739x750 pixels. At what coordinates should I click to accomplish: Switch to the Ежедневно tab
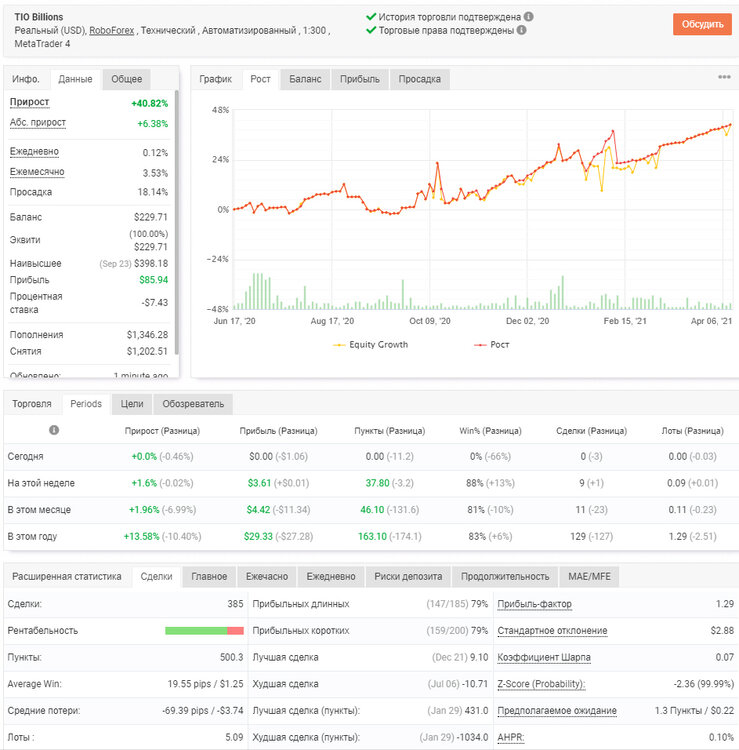tap(331, 576)
